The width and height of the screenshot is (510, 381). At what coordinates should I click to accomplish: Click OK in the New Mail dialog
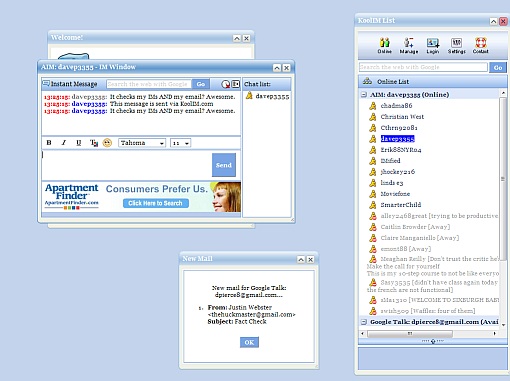coord(249,342)
